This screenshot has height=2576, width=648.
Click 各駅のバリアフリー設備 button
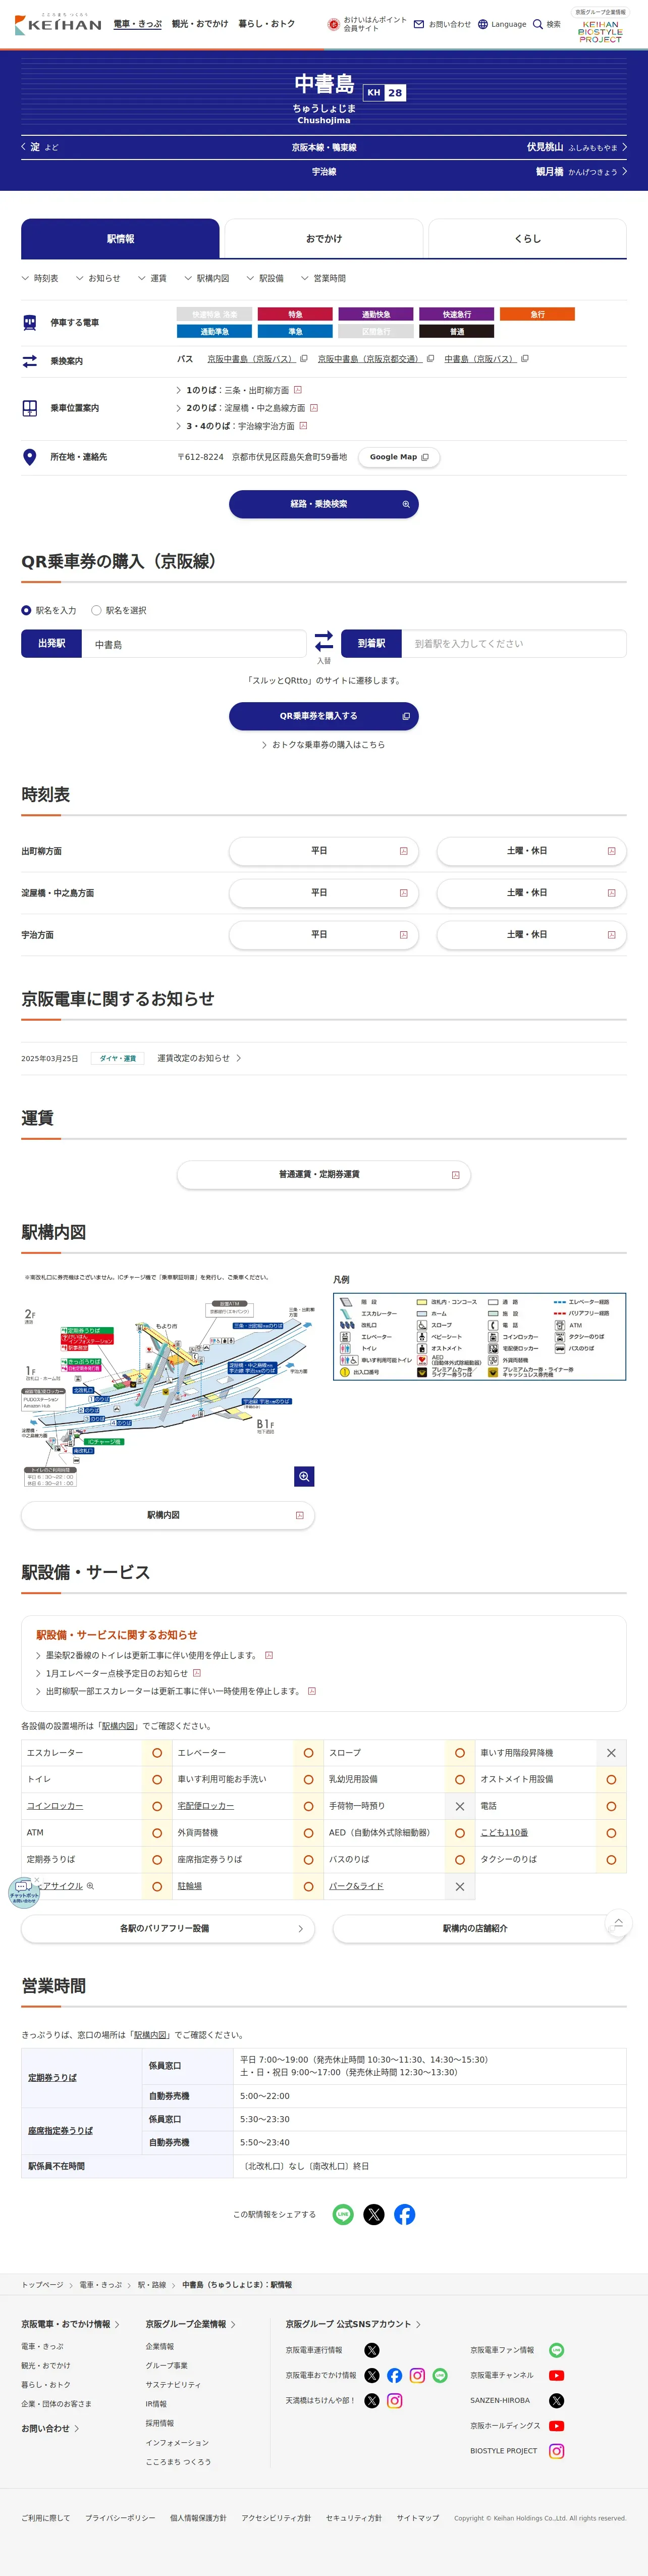click(168, 1928)
